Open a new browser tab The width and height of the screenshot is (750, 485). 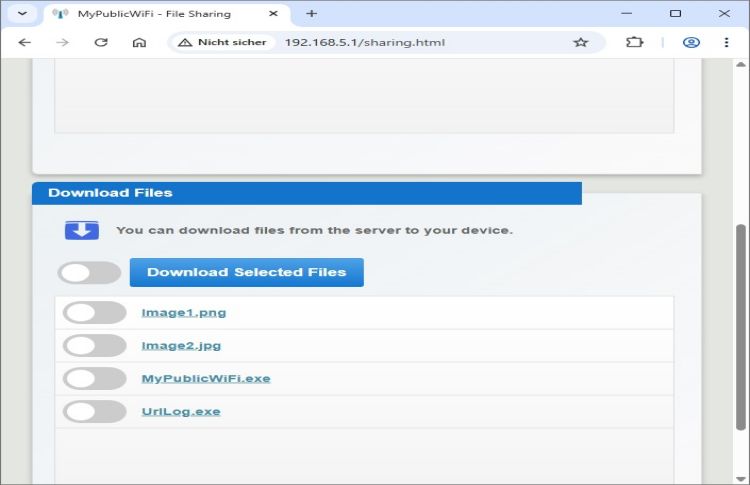pos(311,13)
